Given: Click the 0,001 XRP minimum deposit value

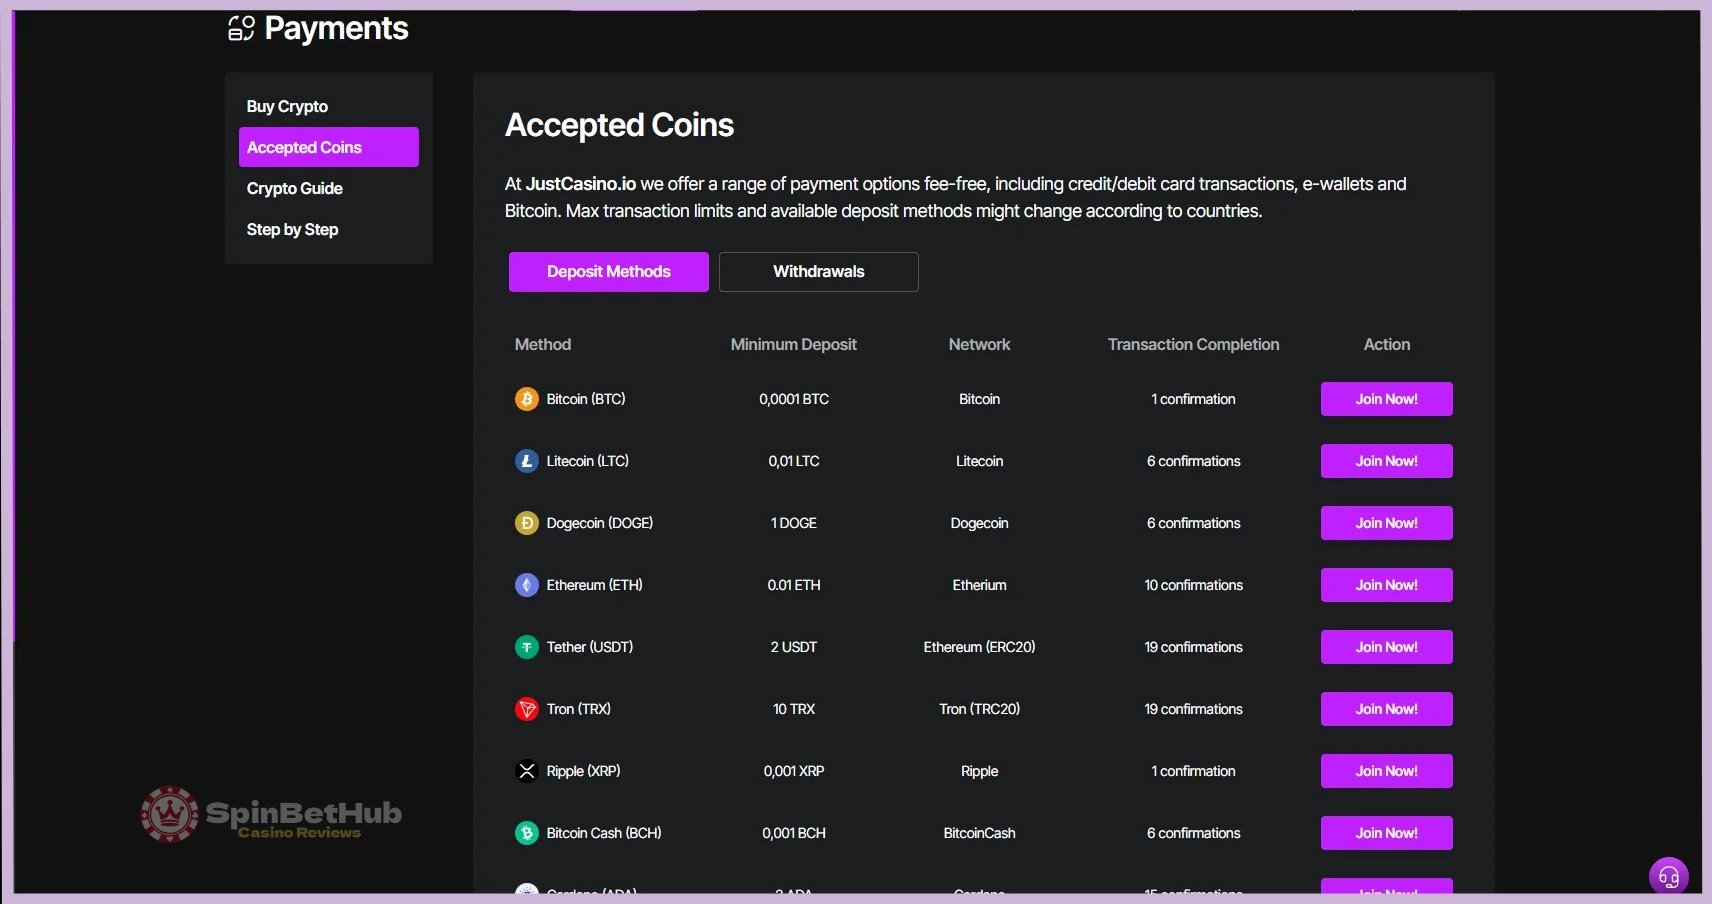Looking at the screenshot, I should (794, 771).
